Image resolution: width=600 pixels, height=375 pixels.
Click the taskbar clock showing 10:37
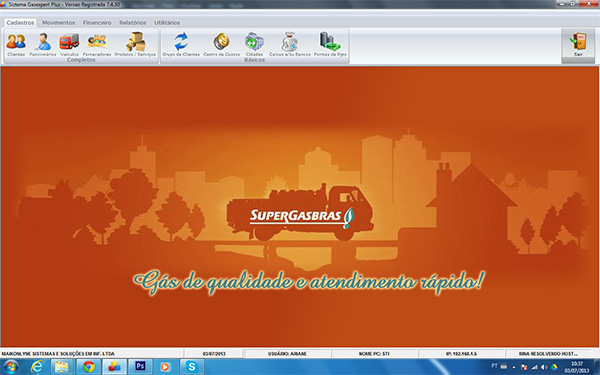click(577, 367)
